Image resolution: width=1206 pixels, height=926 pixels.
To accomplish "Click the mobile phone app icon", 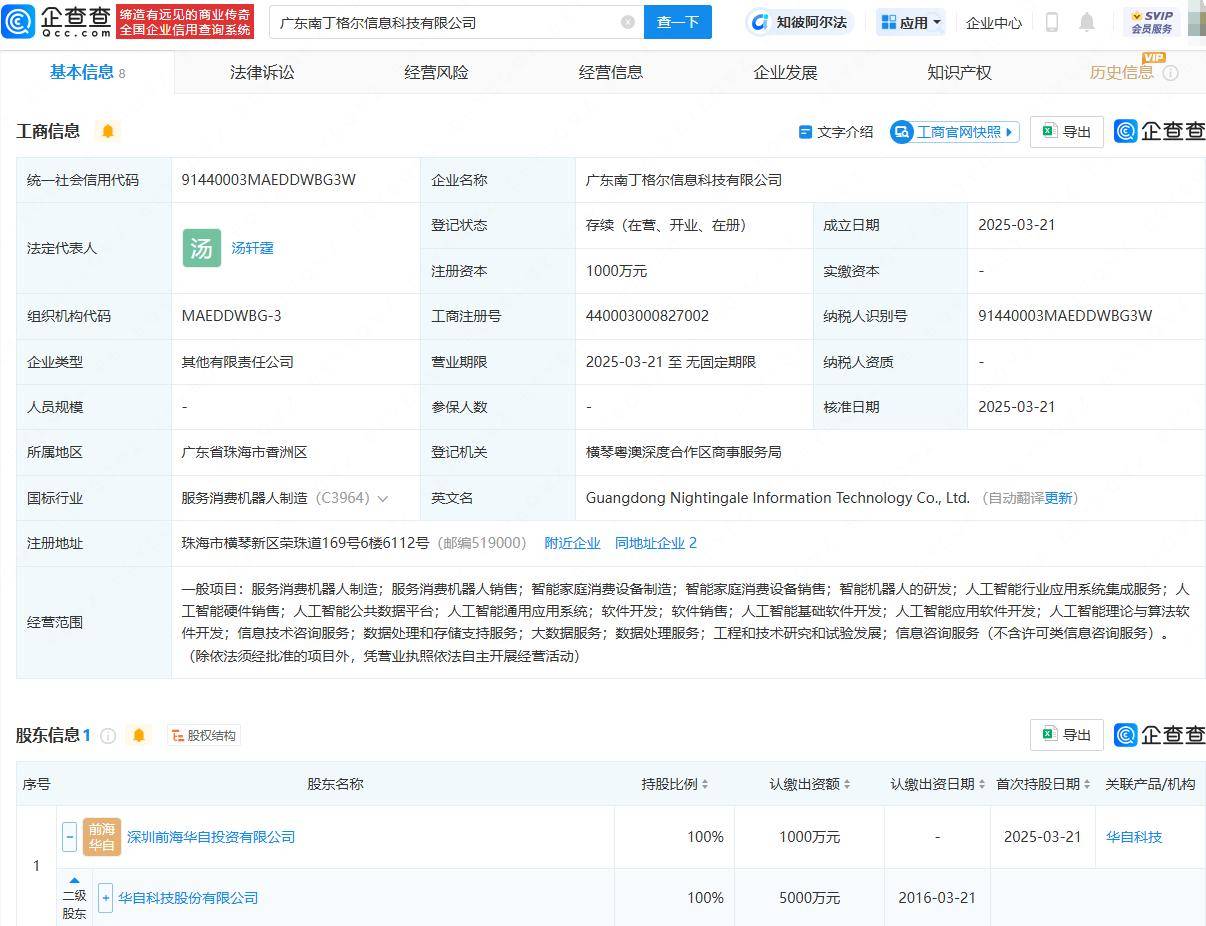I will 1052,21.
